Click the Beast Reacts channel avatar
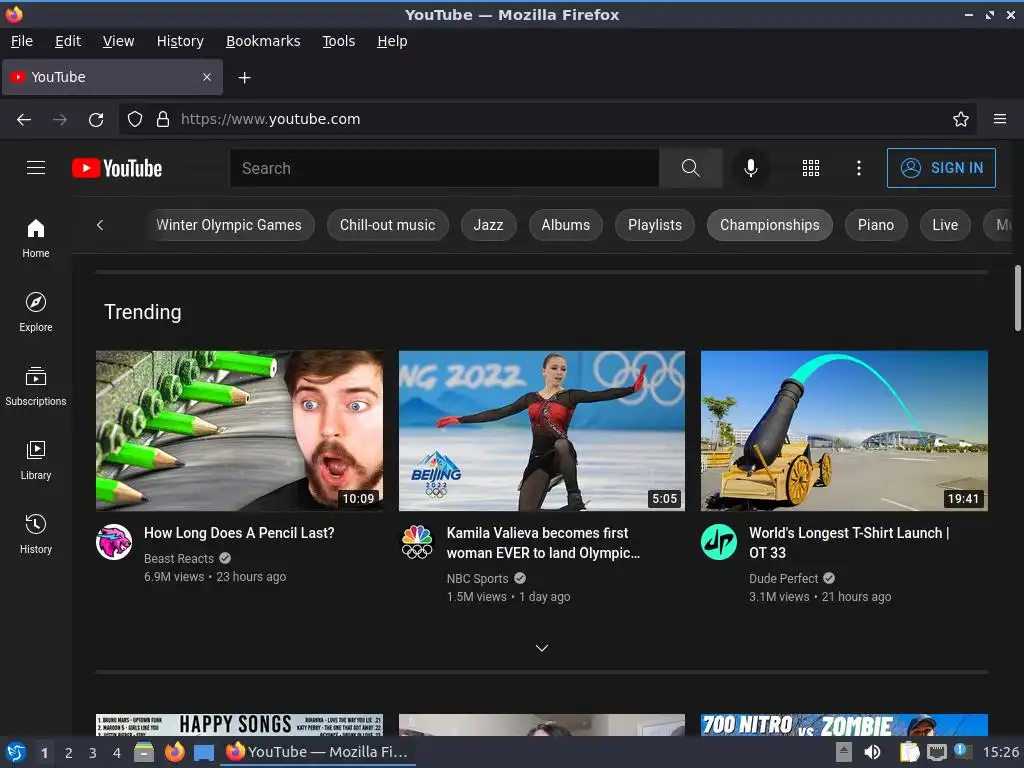This screenshot has width=1024, height=768. 114,542
